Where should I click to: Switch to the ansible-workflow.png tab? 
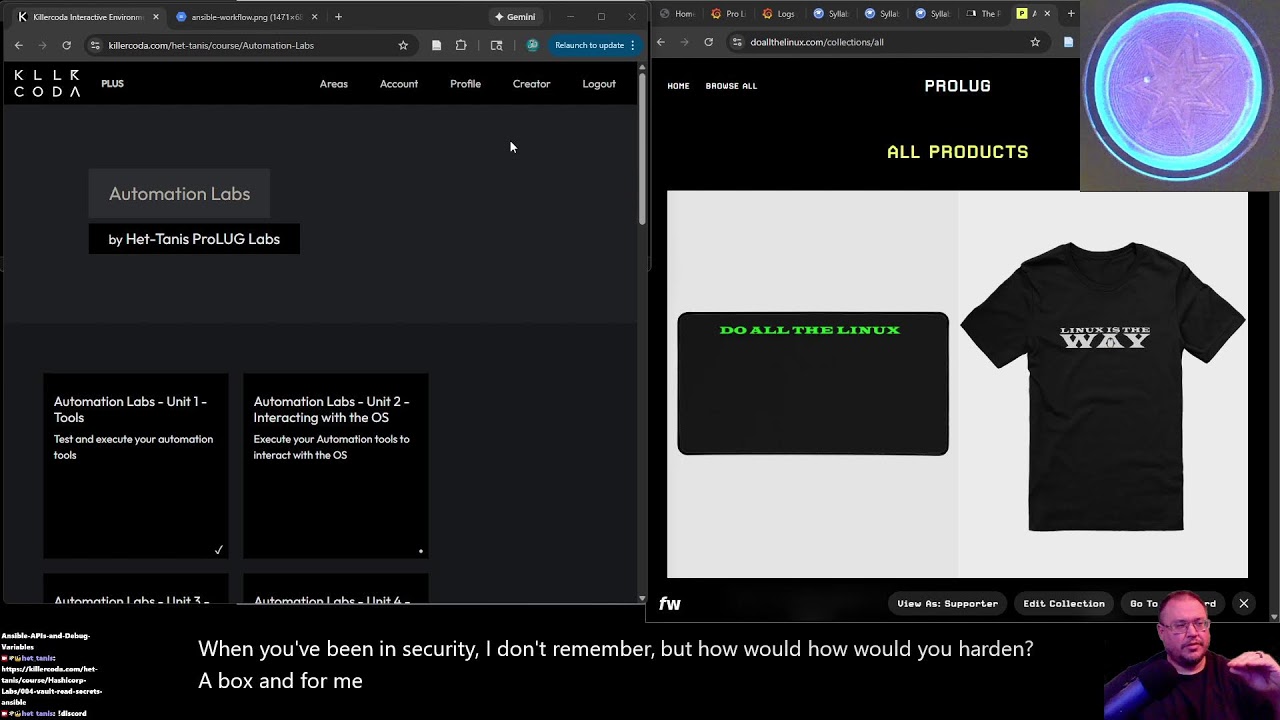point(246,17)
